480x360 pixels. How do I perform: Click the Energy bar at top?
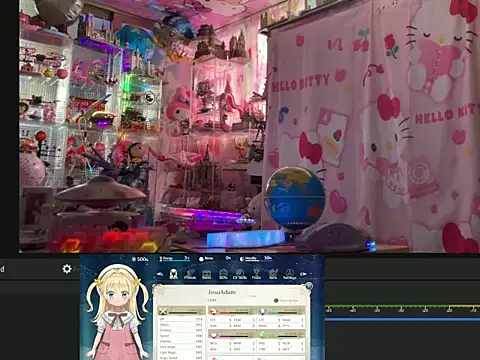[x=175, y=259]
